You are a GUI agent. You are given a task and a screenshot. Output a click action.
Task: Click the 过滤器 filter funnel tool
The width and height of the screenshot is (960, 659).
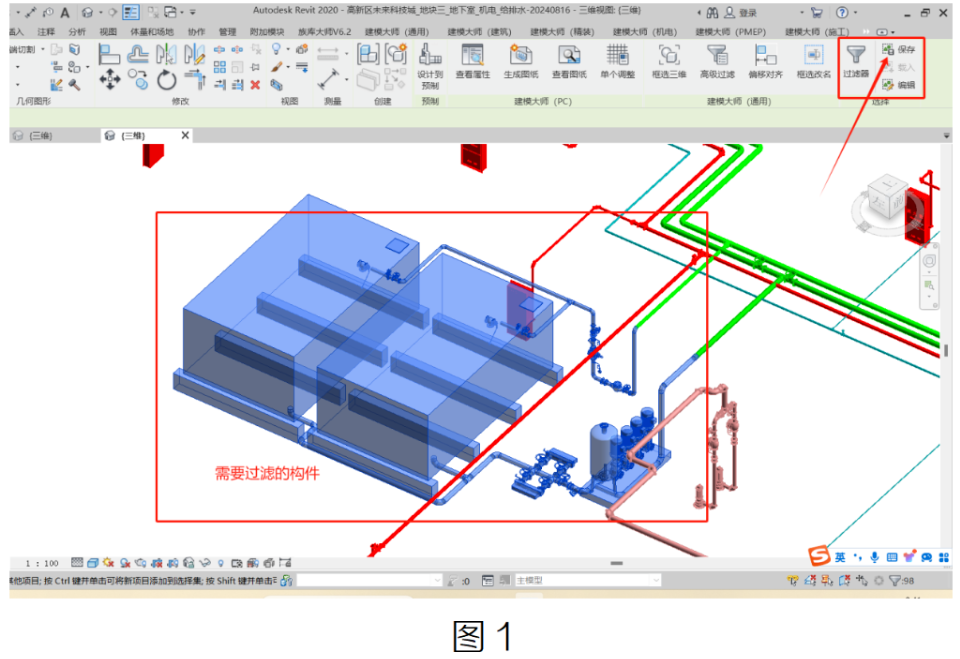(x=856, y=62)
